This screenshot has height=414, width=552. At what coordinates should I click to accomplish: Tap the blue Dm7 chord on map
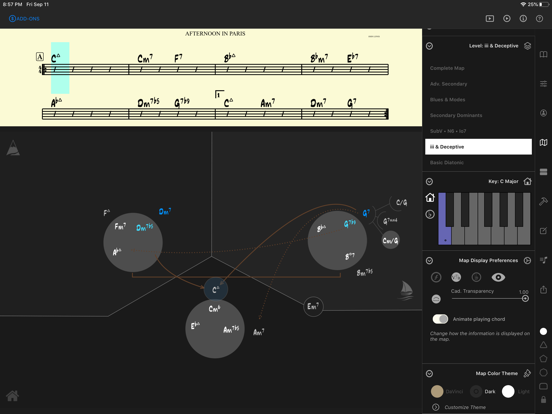click(165, 212)
